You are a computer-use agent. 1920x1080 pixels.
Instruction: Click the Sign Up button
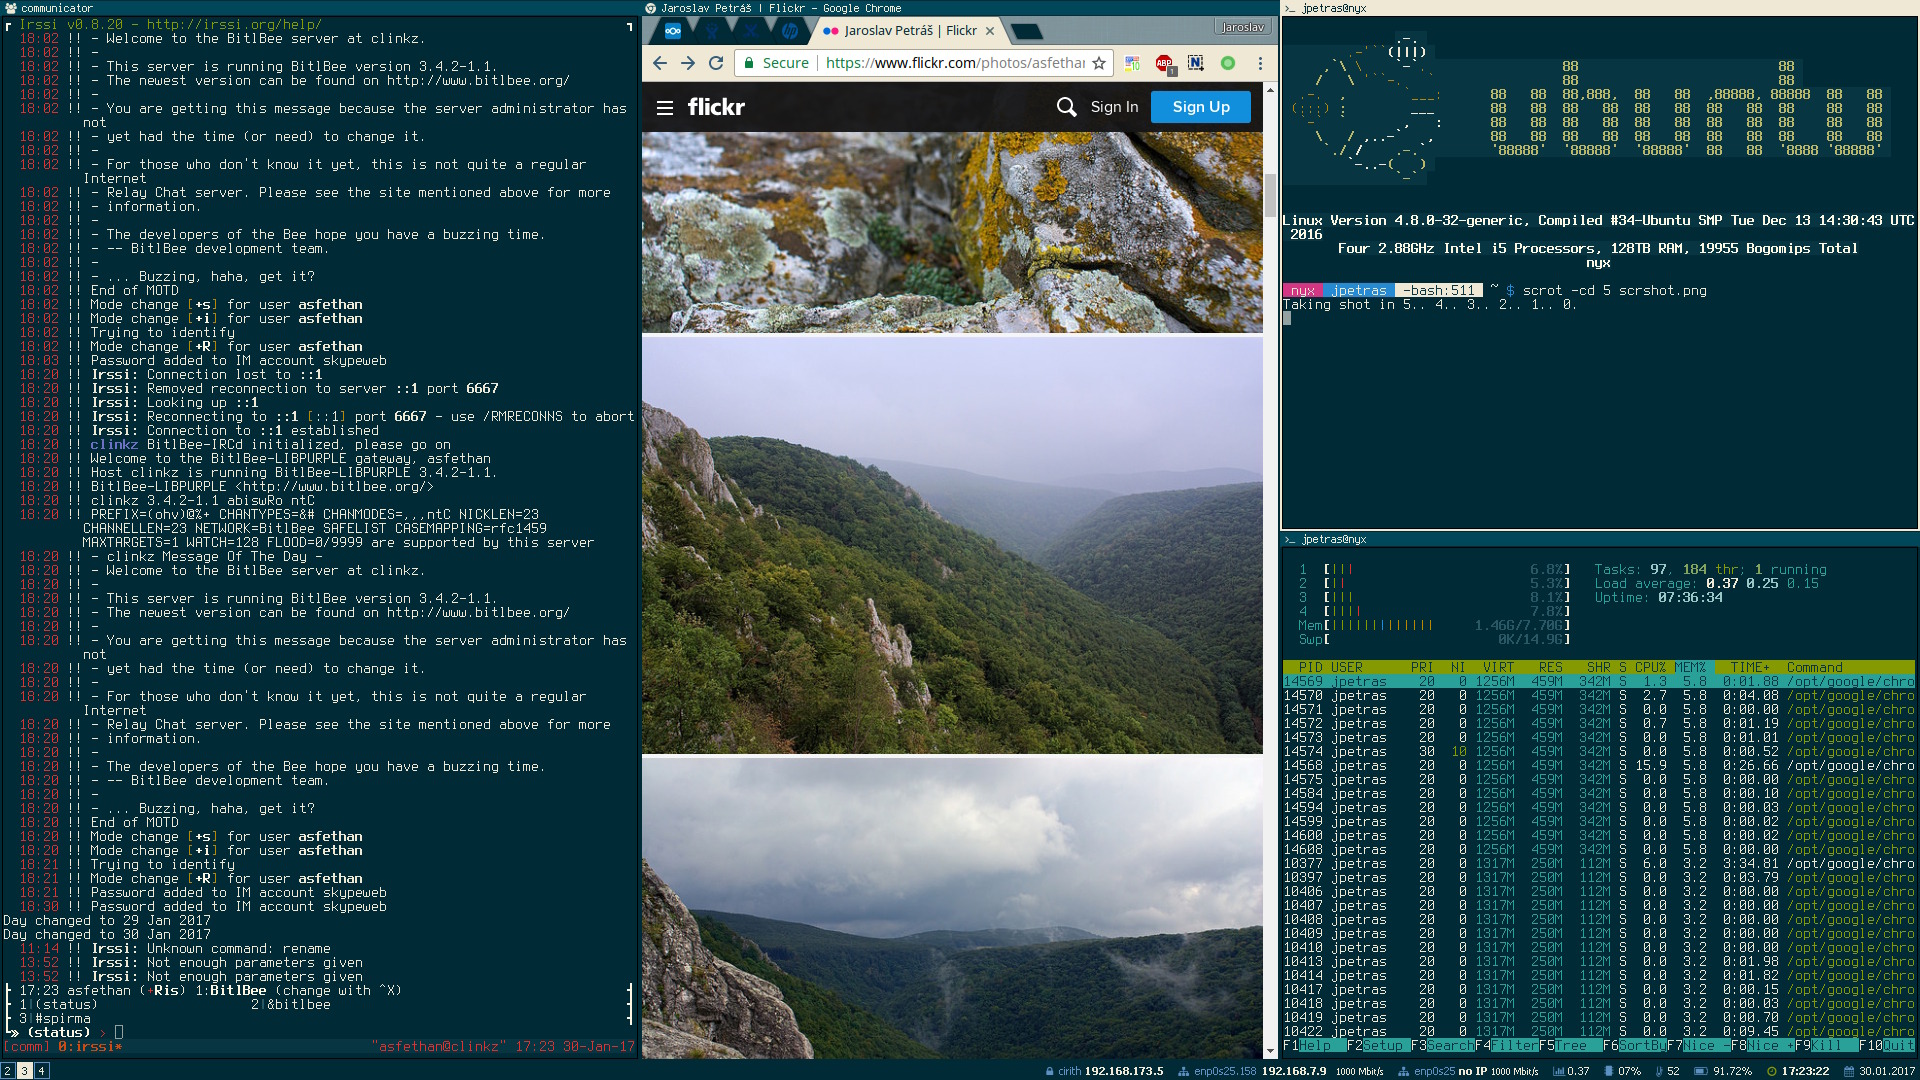point(1201,107)
